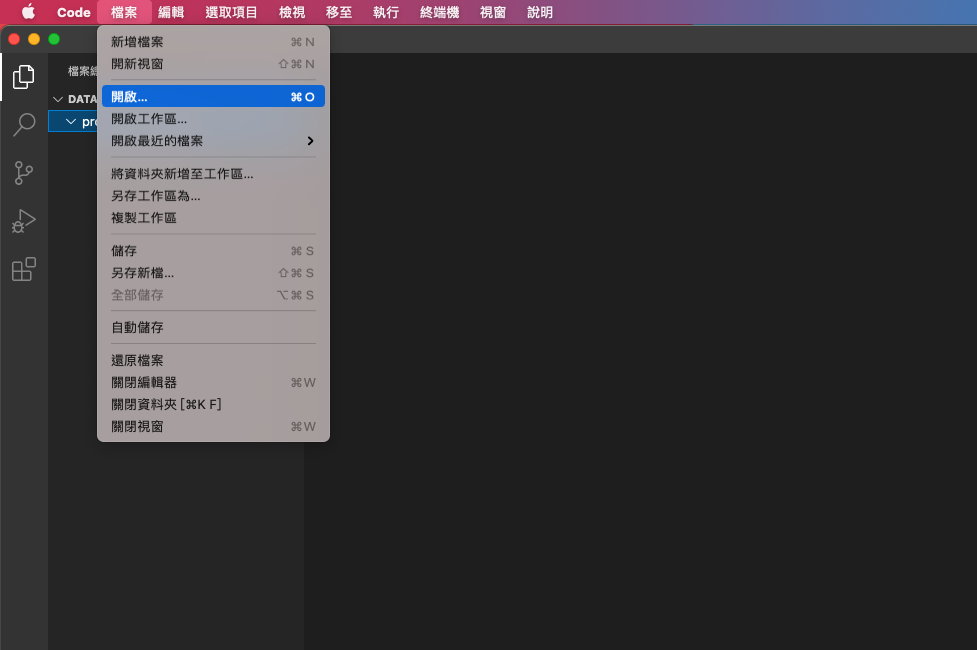Expand the 開啟最近的檔案 submenu

click(213, 141)
